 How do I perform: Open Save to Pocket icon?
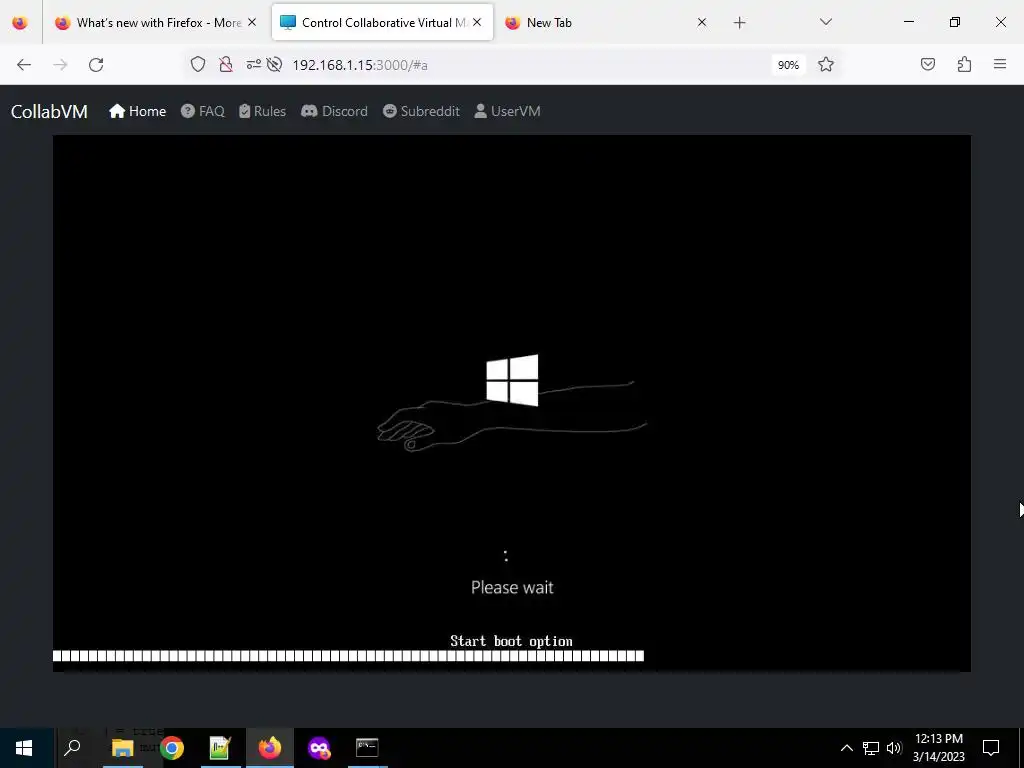pos(927,64)
